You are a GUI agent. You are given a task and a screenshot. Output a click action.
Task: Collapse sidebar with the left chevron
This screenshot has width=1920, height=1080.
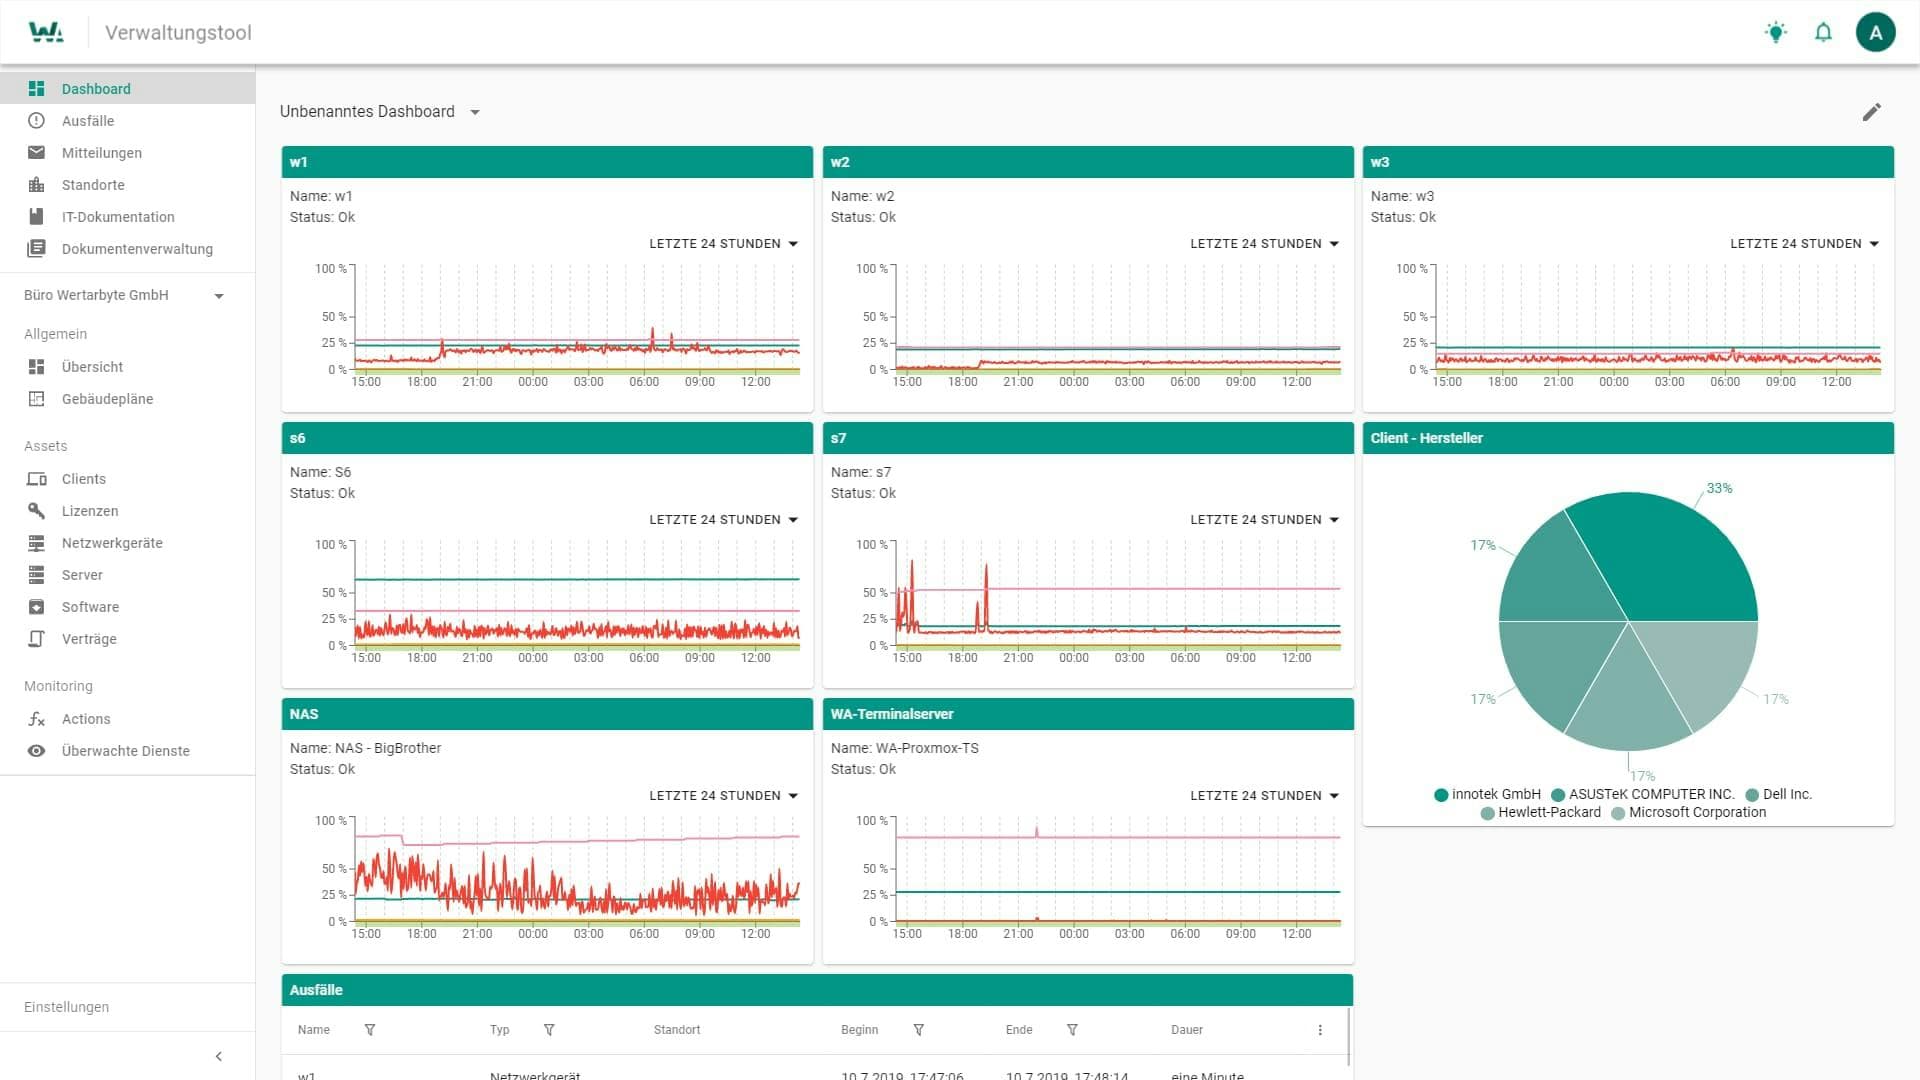coord(219,1056)
